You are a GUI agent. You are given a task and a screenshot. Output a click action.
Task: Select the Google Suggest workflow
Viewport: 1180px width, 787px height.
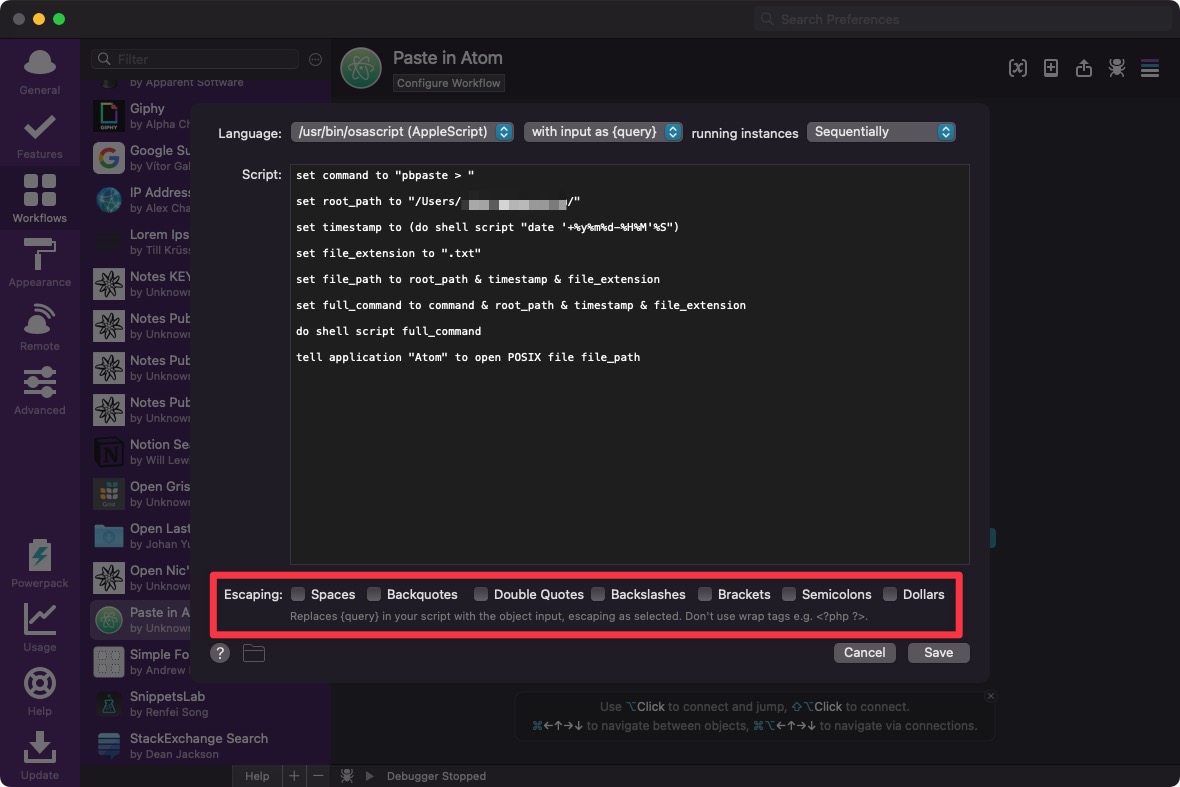(141, 158)
